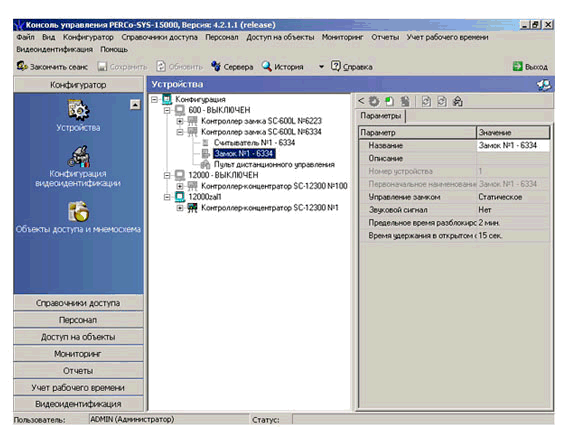Select the tree item Замок №1 - 6334
The width and height of the screenshot is (575, 441).
244,154
